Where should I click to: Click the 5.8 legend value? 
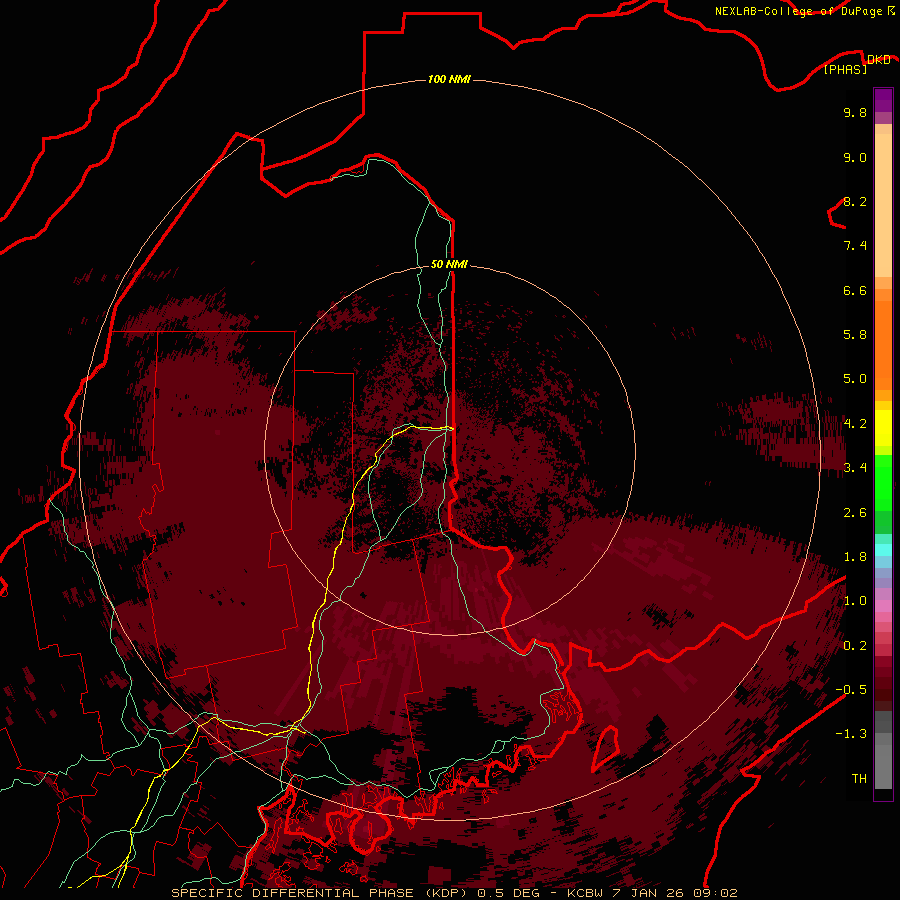tap(855, 335)
